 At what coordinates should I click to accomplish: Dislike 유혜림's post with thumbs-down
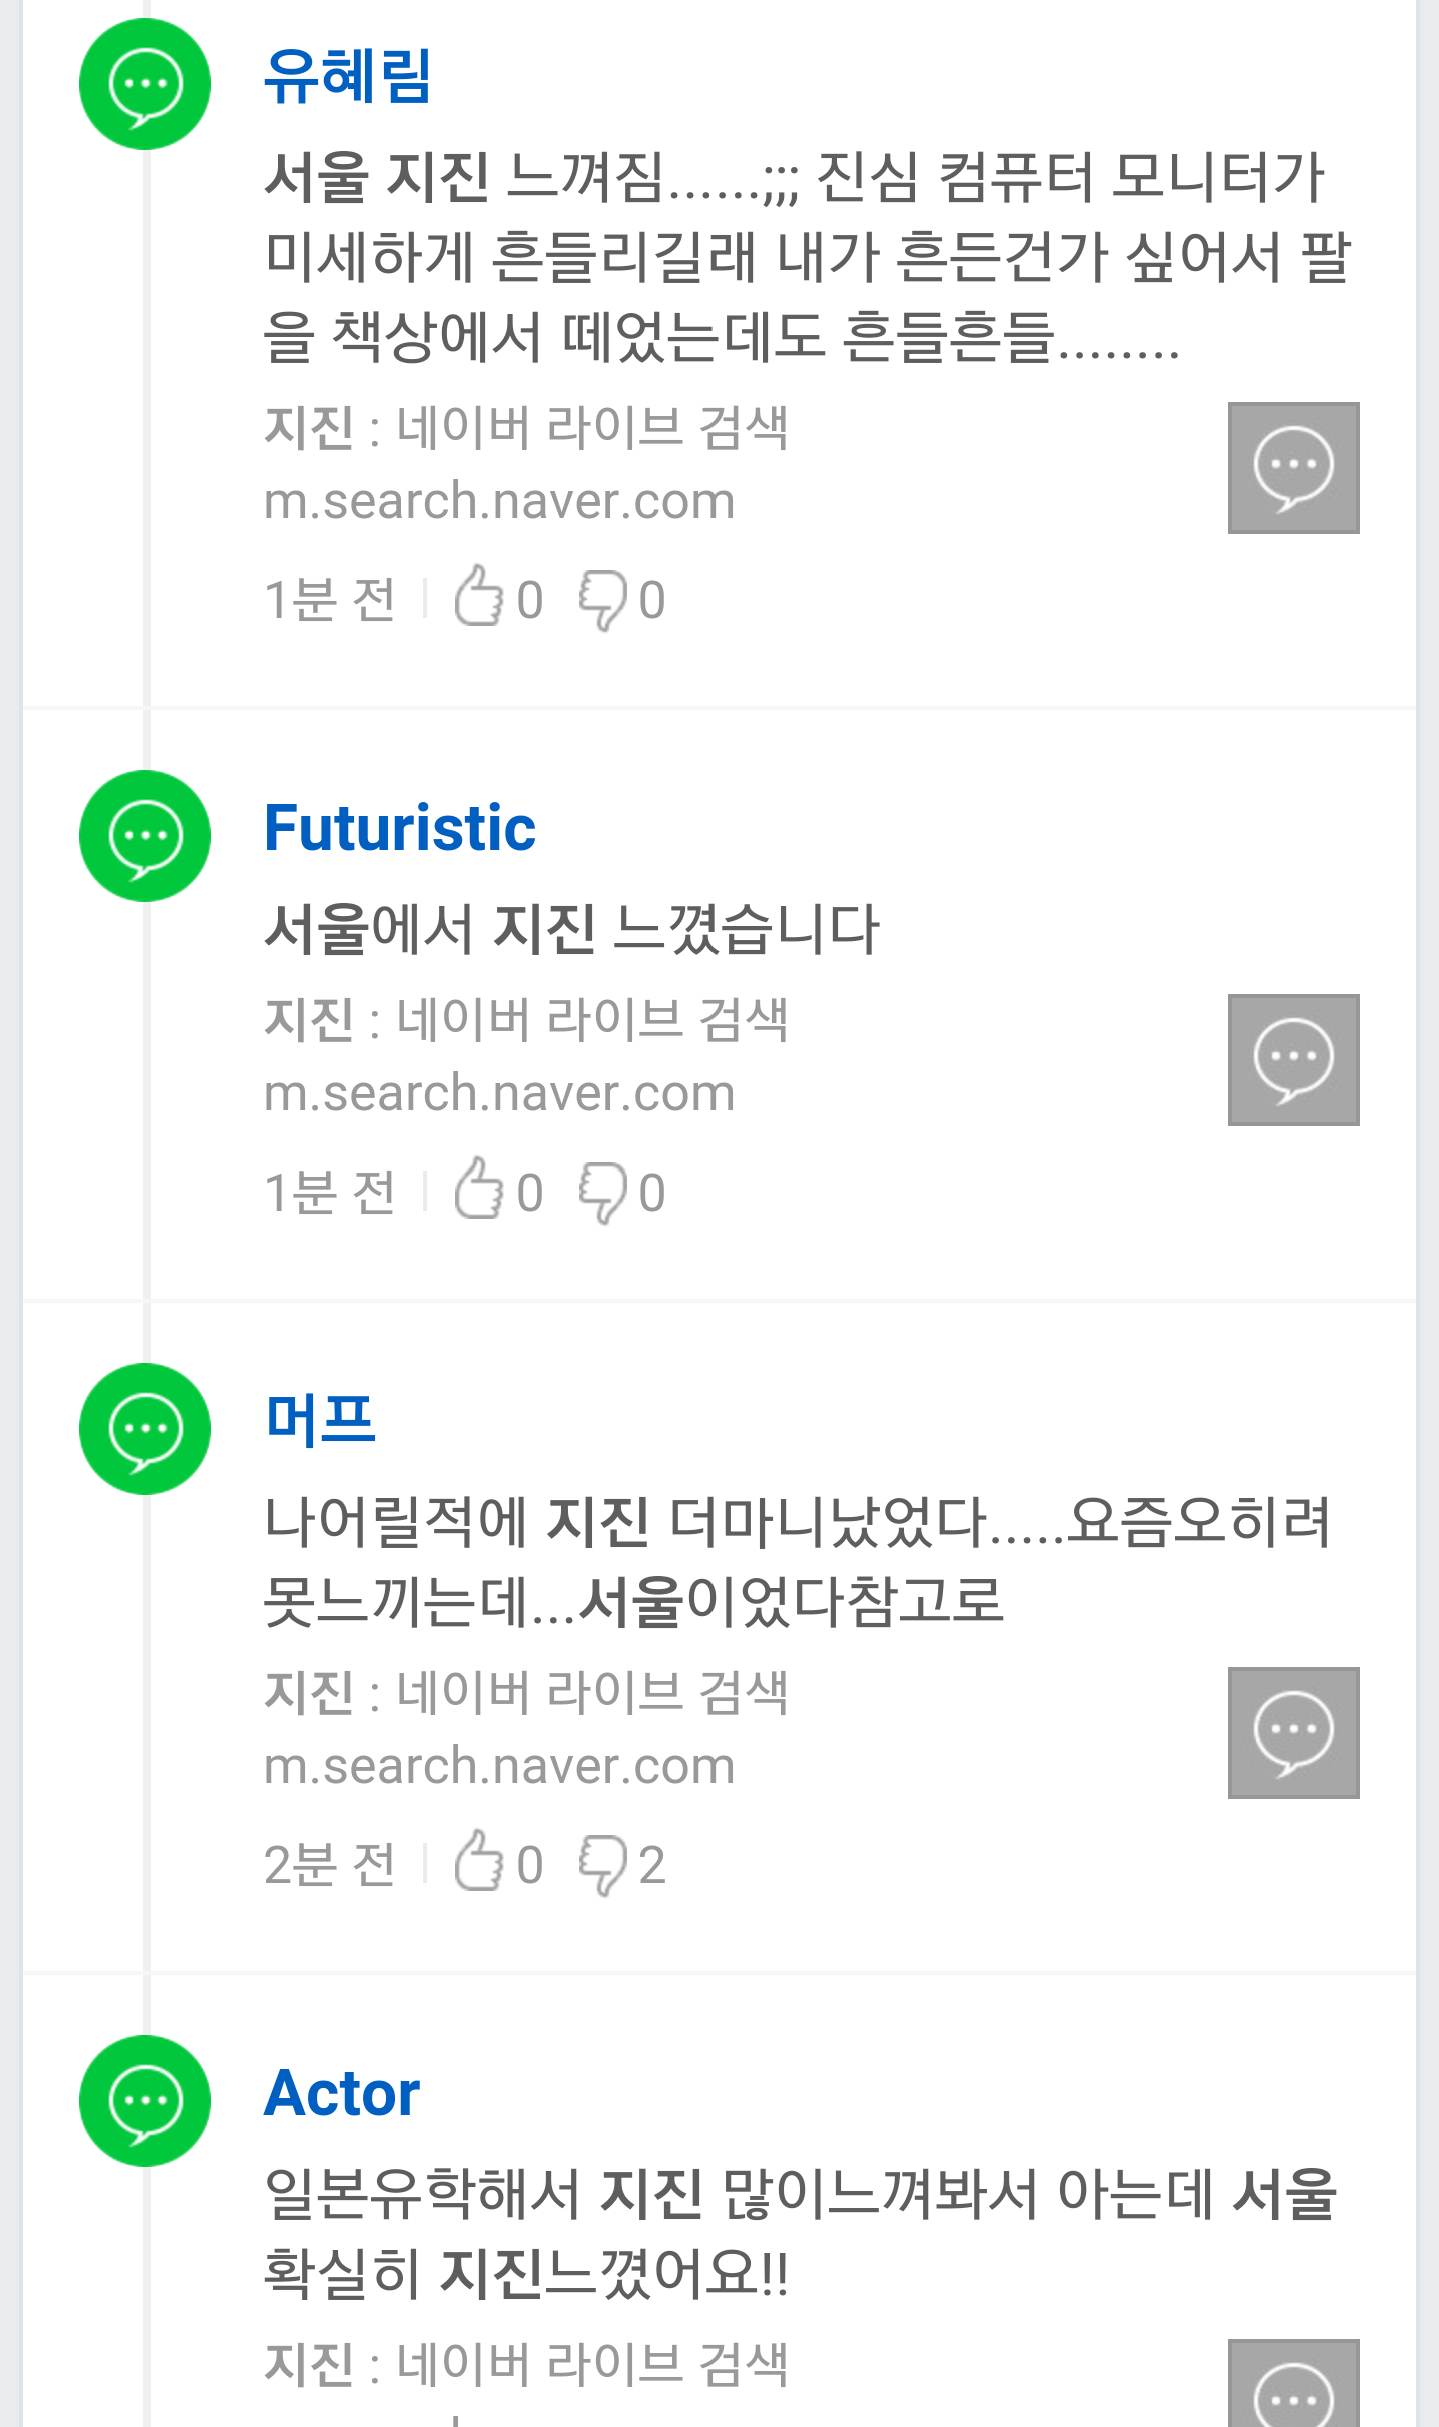pyautogui.click(x=602, y=600)
